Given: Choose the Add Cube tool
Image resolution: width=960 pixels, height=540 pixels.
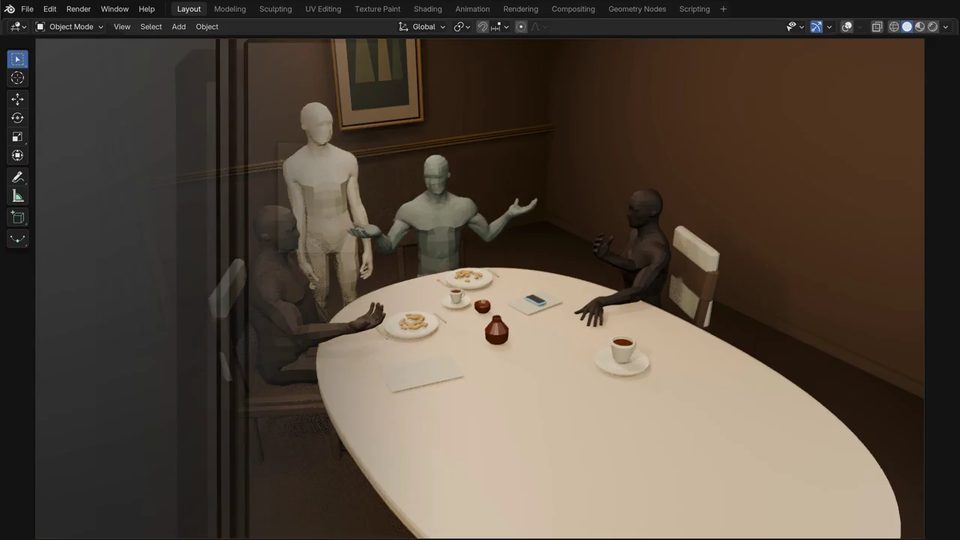Looking at the screenshot, I should coord(17,217).
